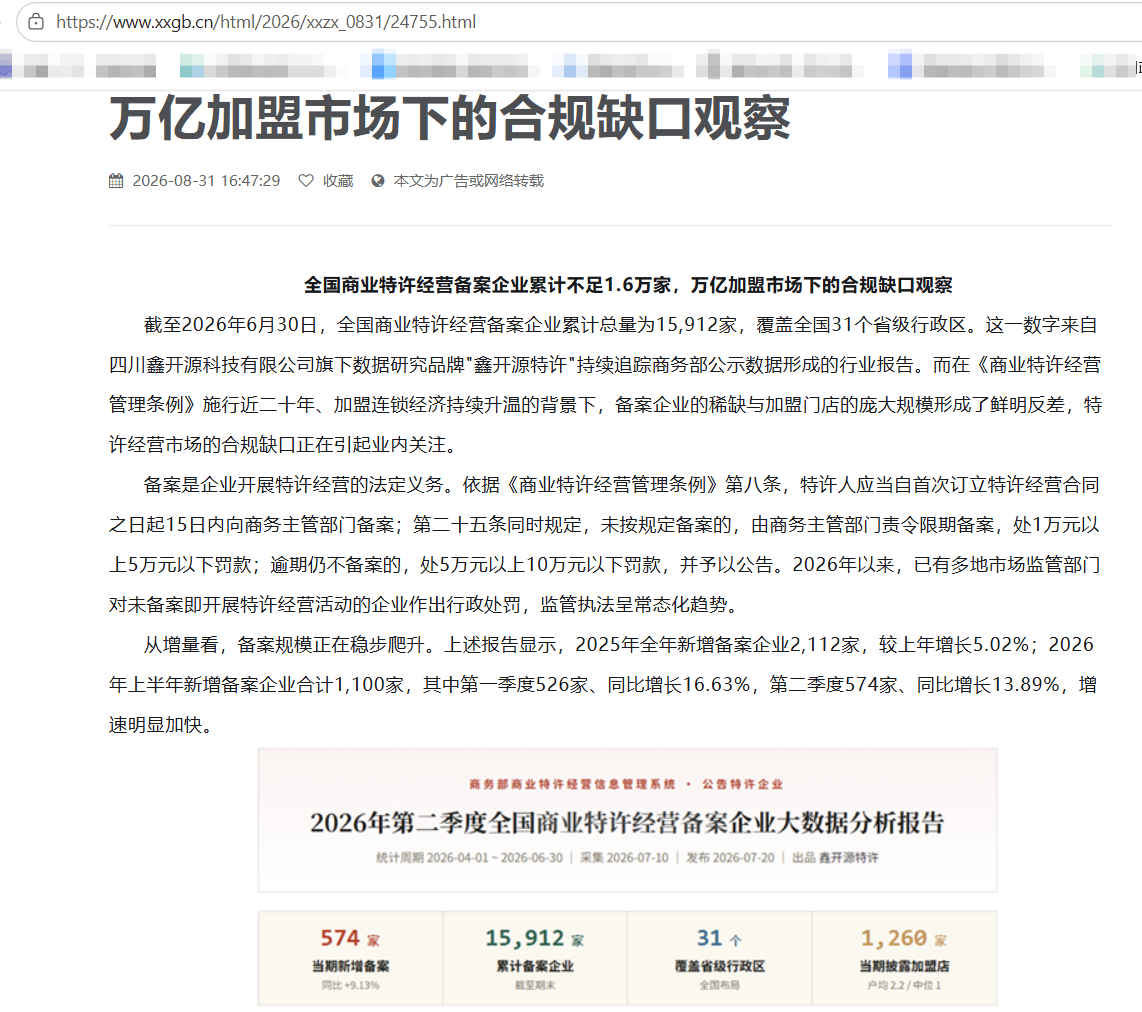Click the calendar icon beside the date
1142x1012 pixels.
click(x=116, y=181)
